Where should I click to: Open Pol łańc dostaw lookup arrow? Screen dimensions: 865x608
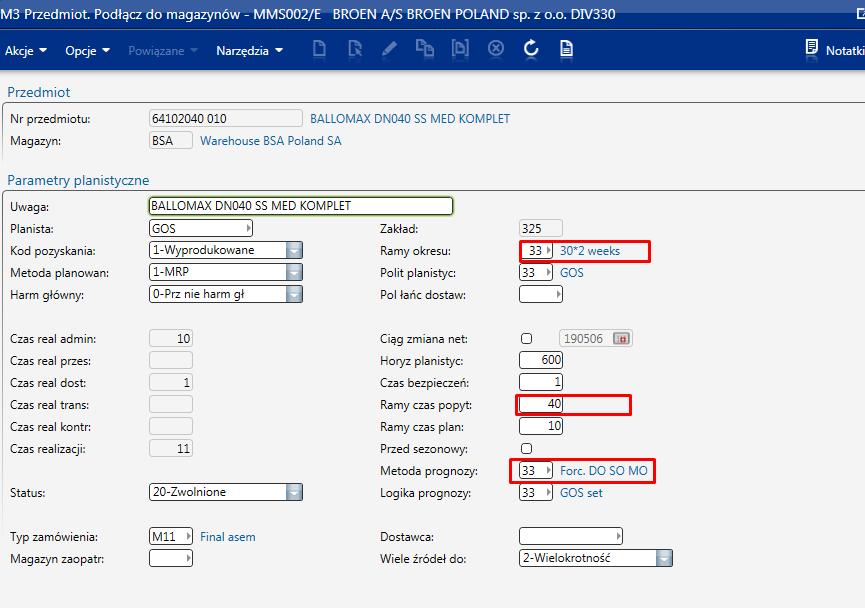click(x=558, y=295)
